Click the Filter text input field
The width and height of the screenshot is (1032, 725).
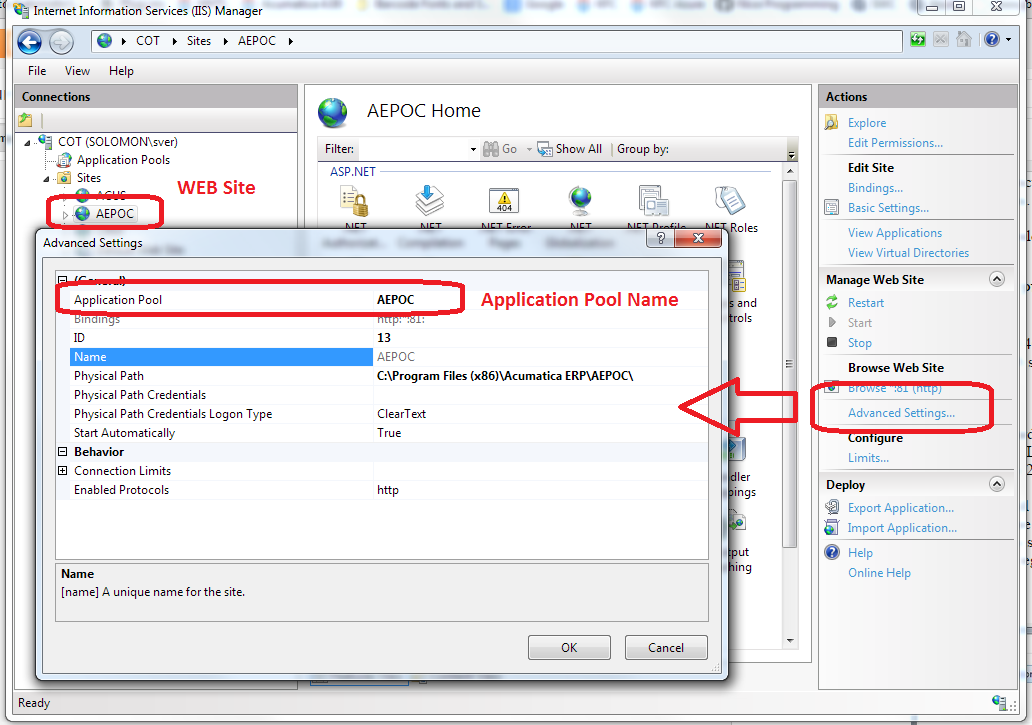[x=412, y=149]
